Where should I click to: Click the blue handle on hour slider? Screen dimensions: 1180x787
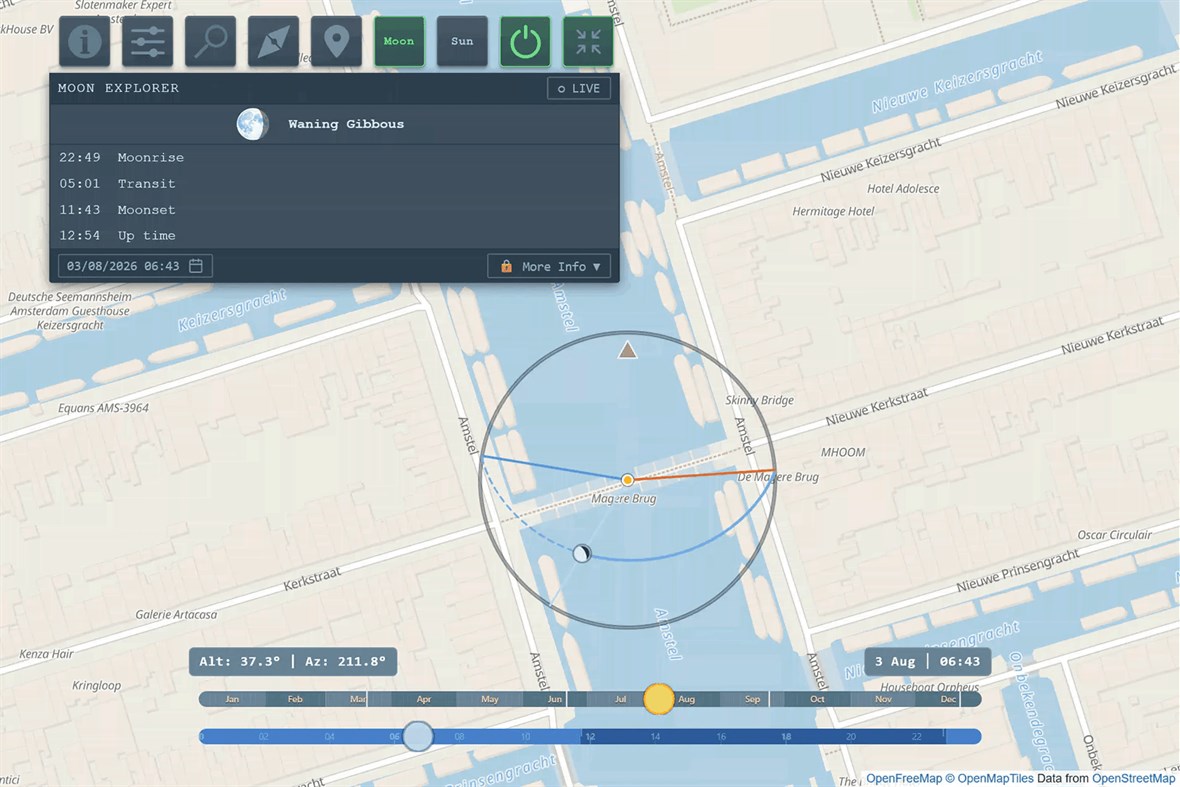418,736
